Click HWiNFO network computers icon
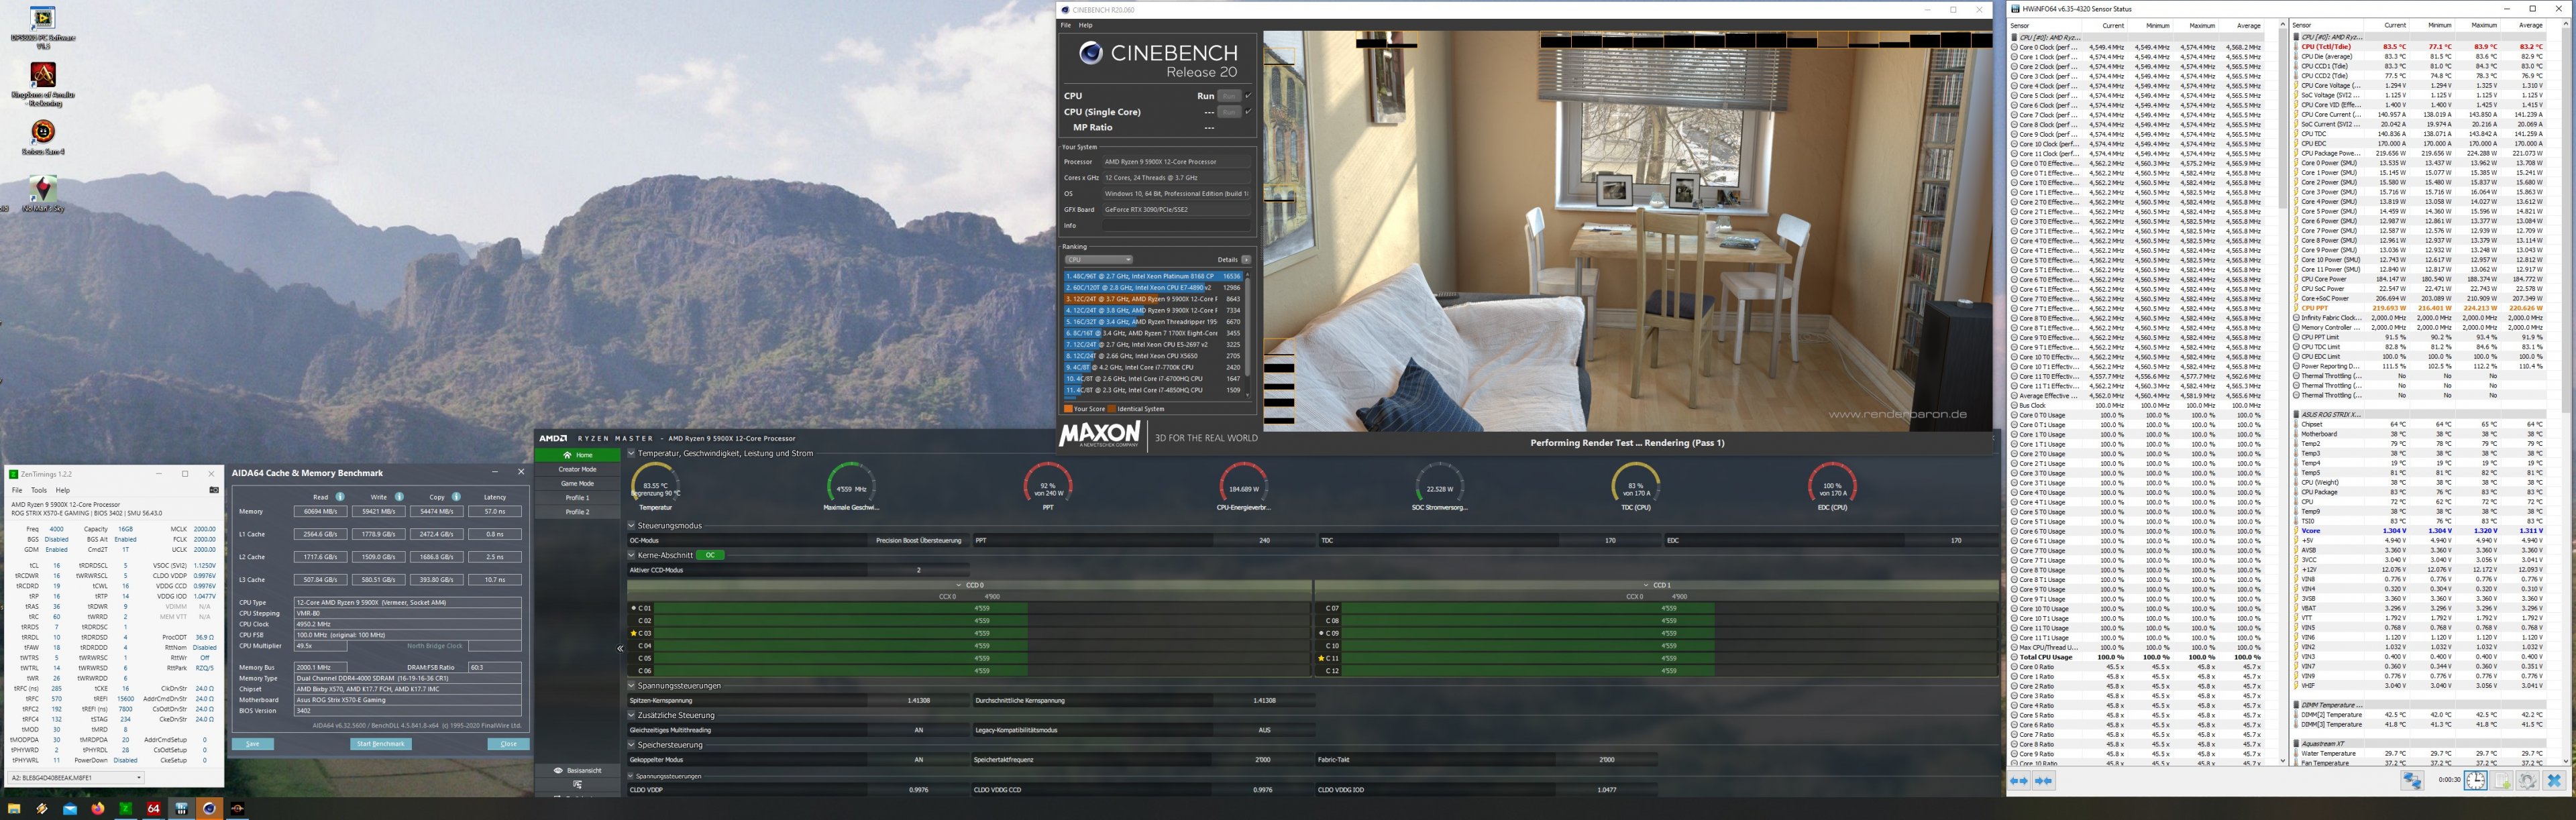This screenshot has height=820, width=2576. coord(2412,781)
